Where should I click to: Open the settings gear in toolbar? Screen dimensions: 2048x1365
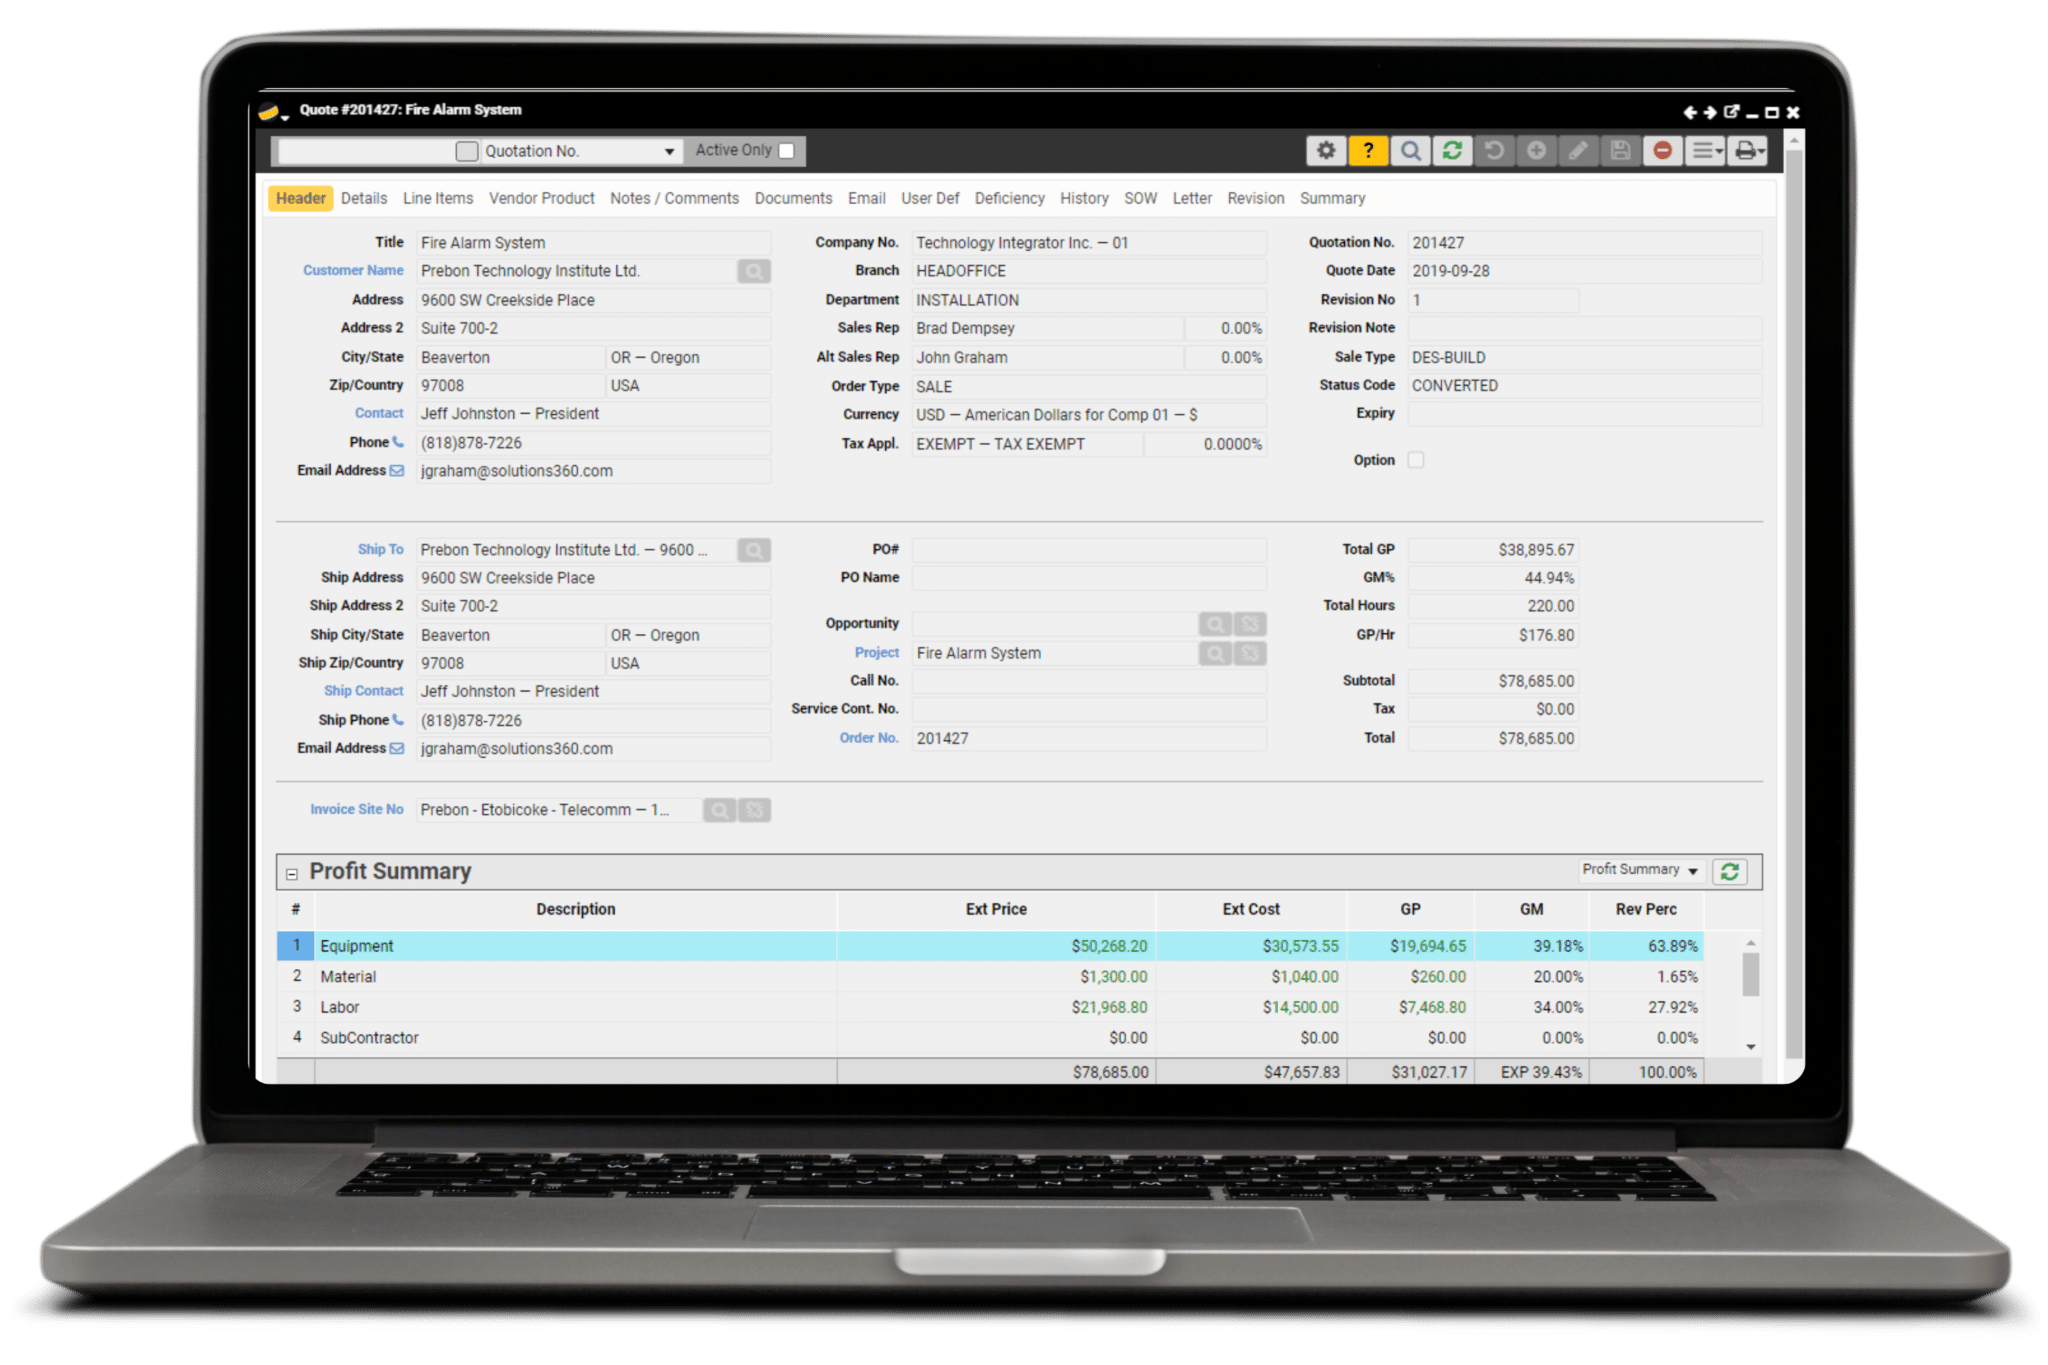pos(1325,151)
